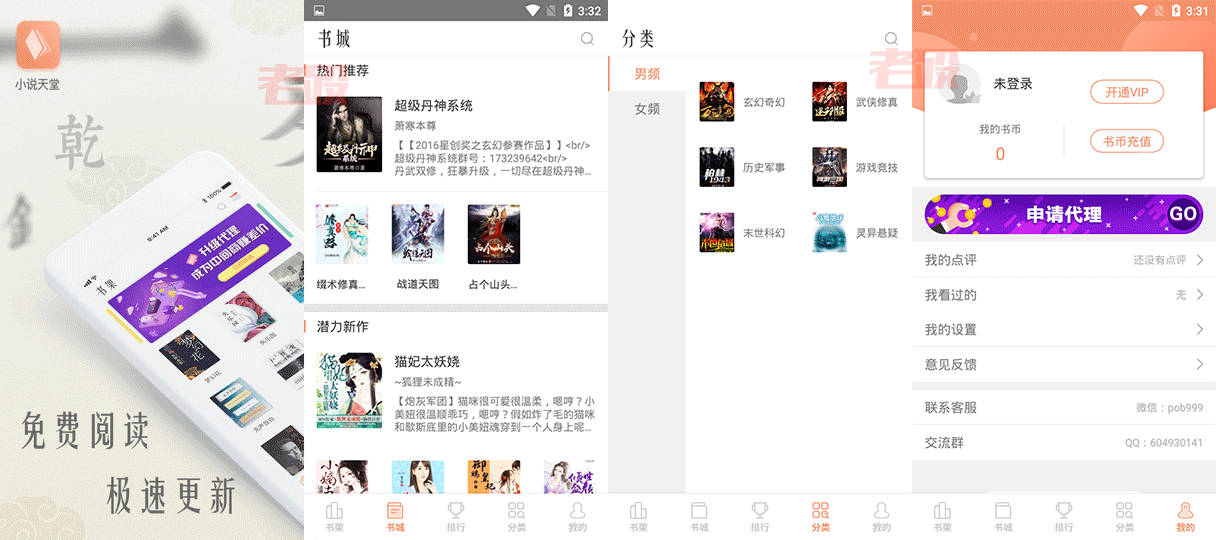Open 交流群 row
This screenshot has width=1216, height=540.
pyautogui.click(x=1064, y=442)
